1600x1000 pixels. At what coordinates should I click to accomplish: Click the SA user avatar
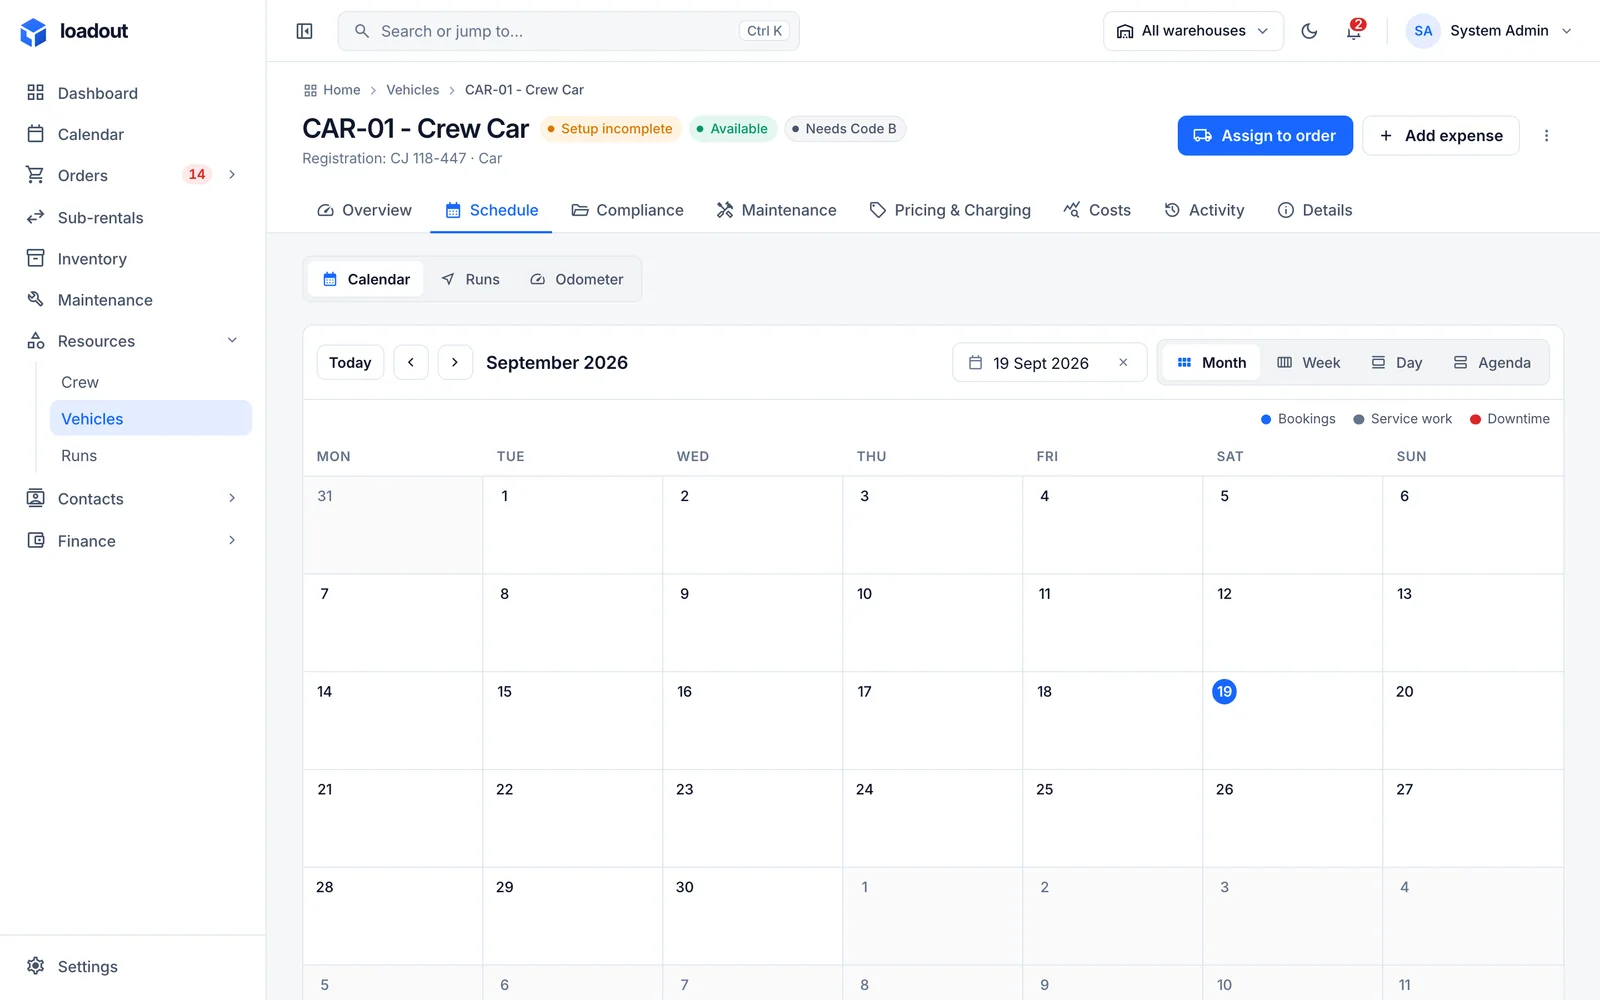tap(1423, 31)
